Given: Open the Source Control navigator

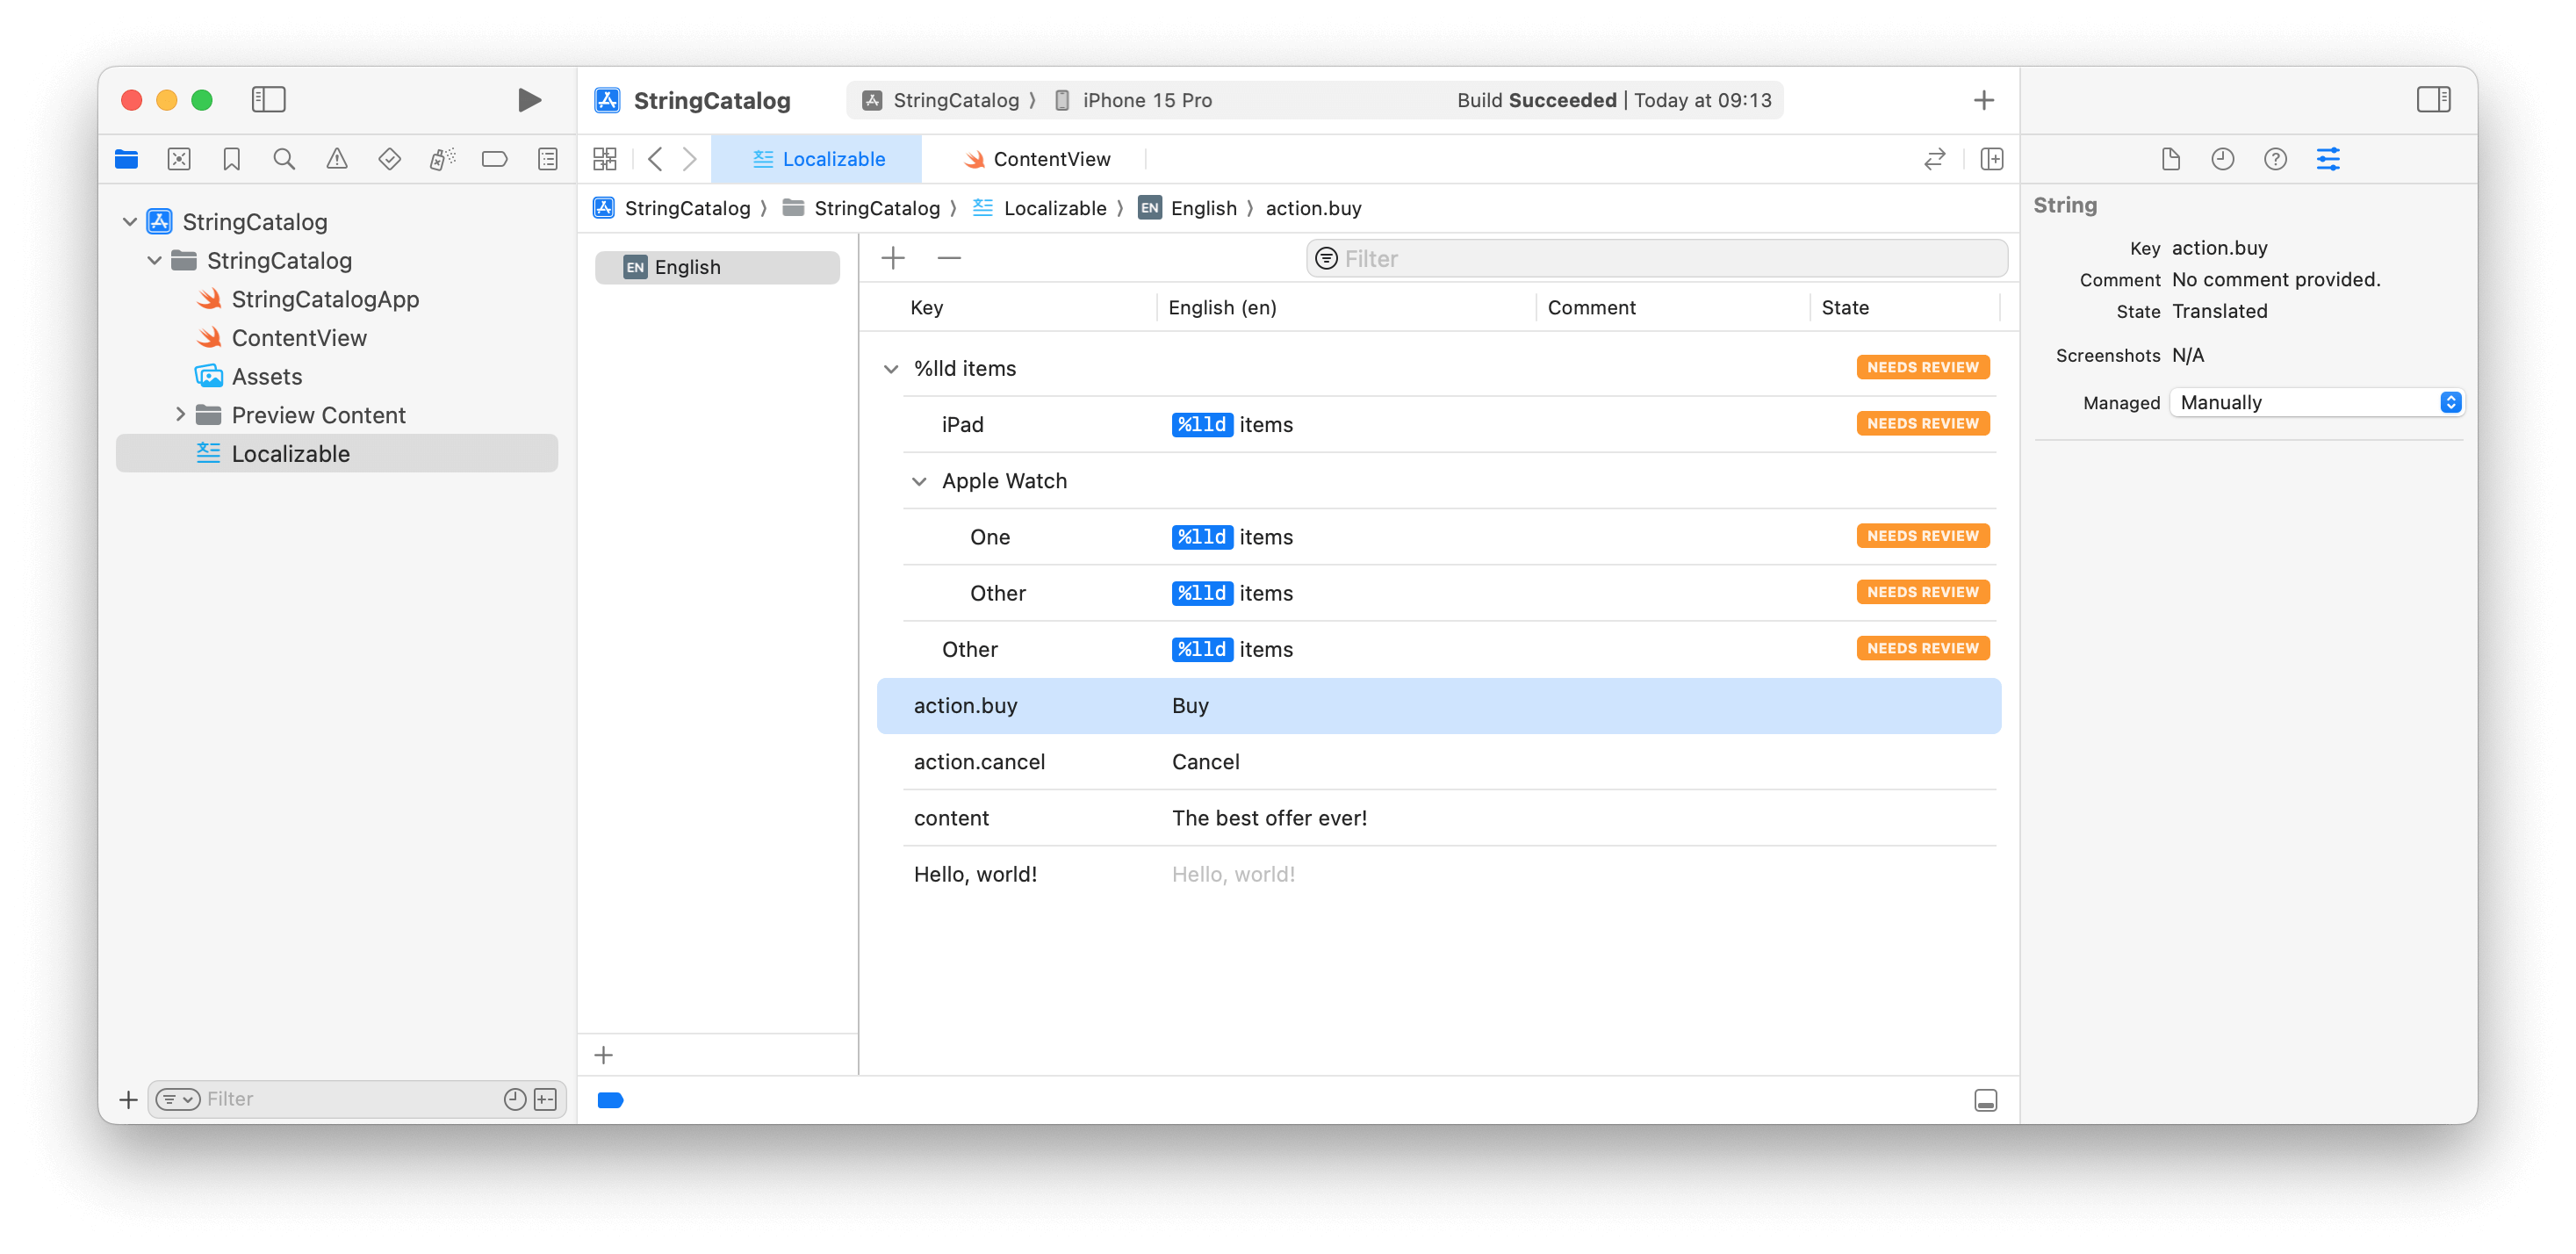Looking at the screenshot, I should [x=179, y=159].
